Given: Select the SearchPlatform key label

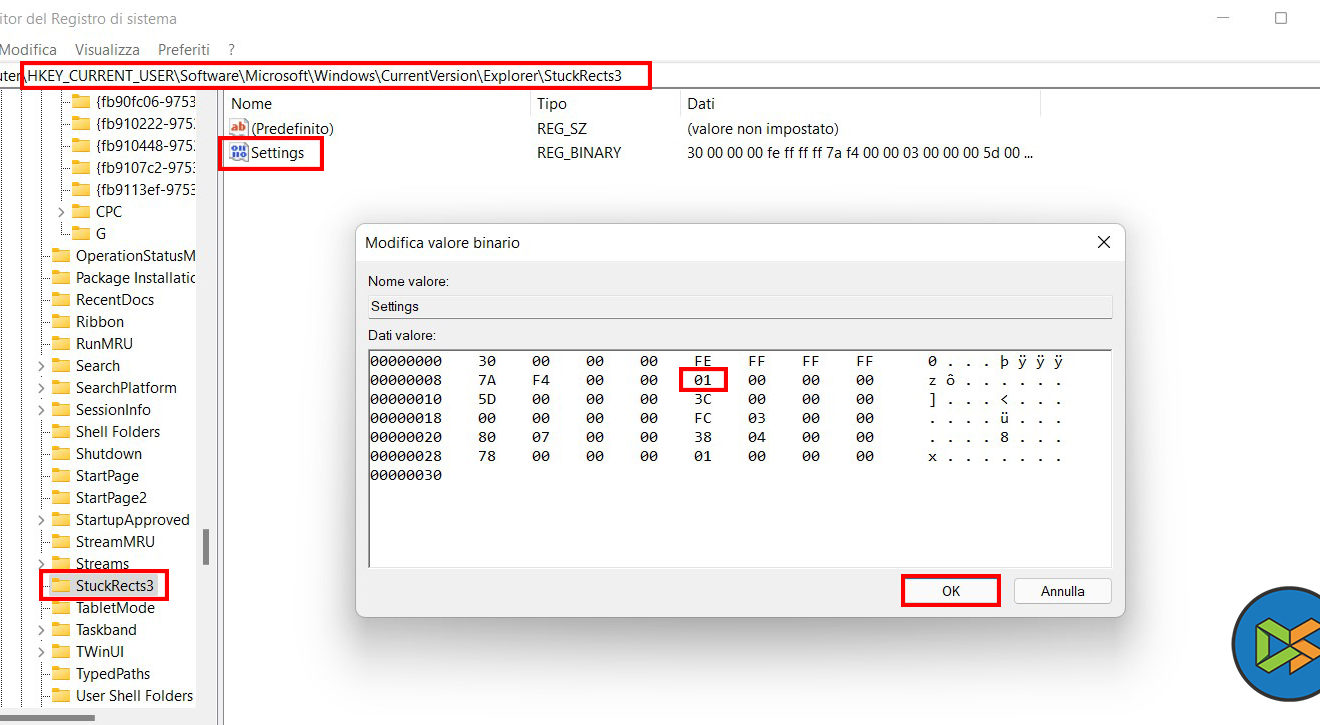Looking at the screenshot, I should 126,388.
